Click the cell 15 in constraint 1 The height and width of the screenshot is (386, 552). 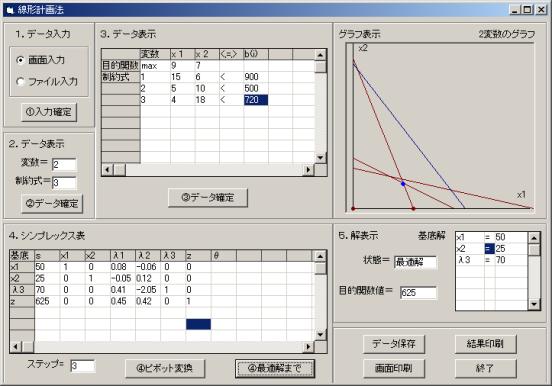point(182,77)
